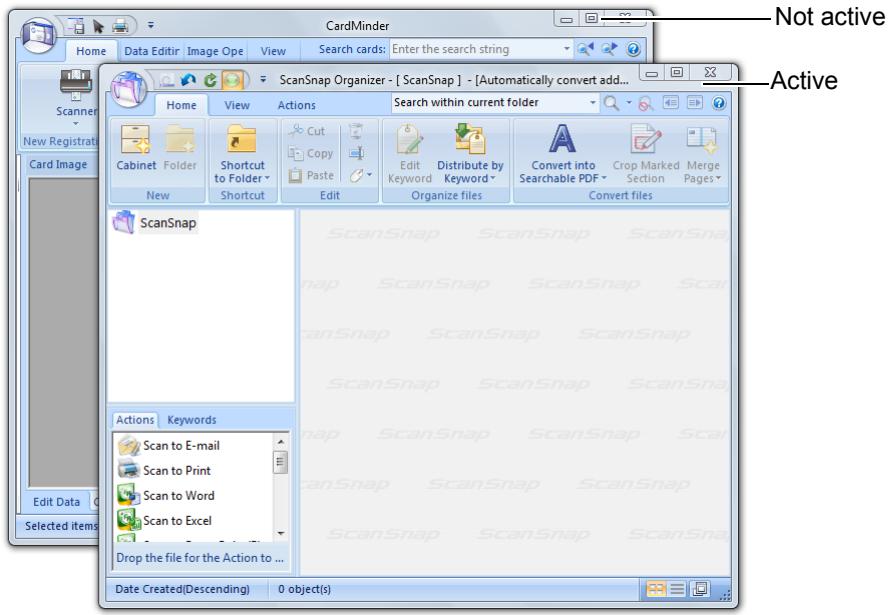
Task: Choose Scan to Print action
Action: point(164,470)
